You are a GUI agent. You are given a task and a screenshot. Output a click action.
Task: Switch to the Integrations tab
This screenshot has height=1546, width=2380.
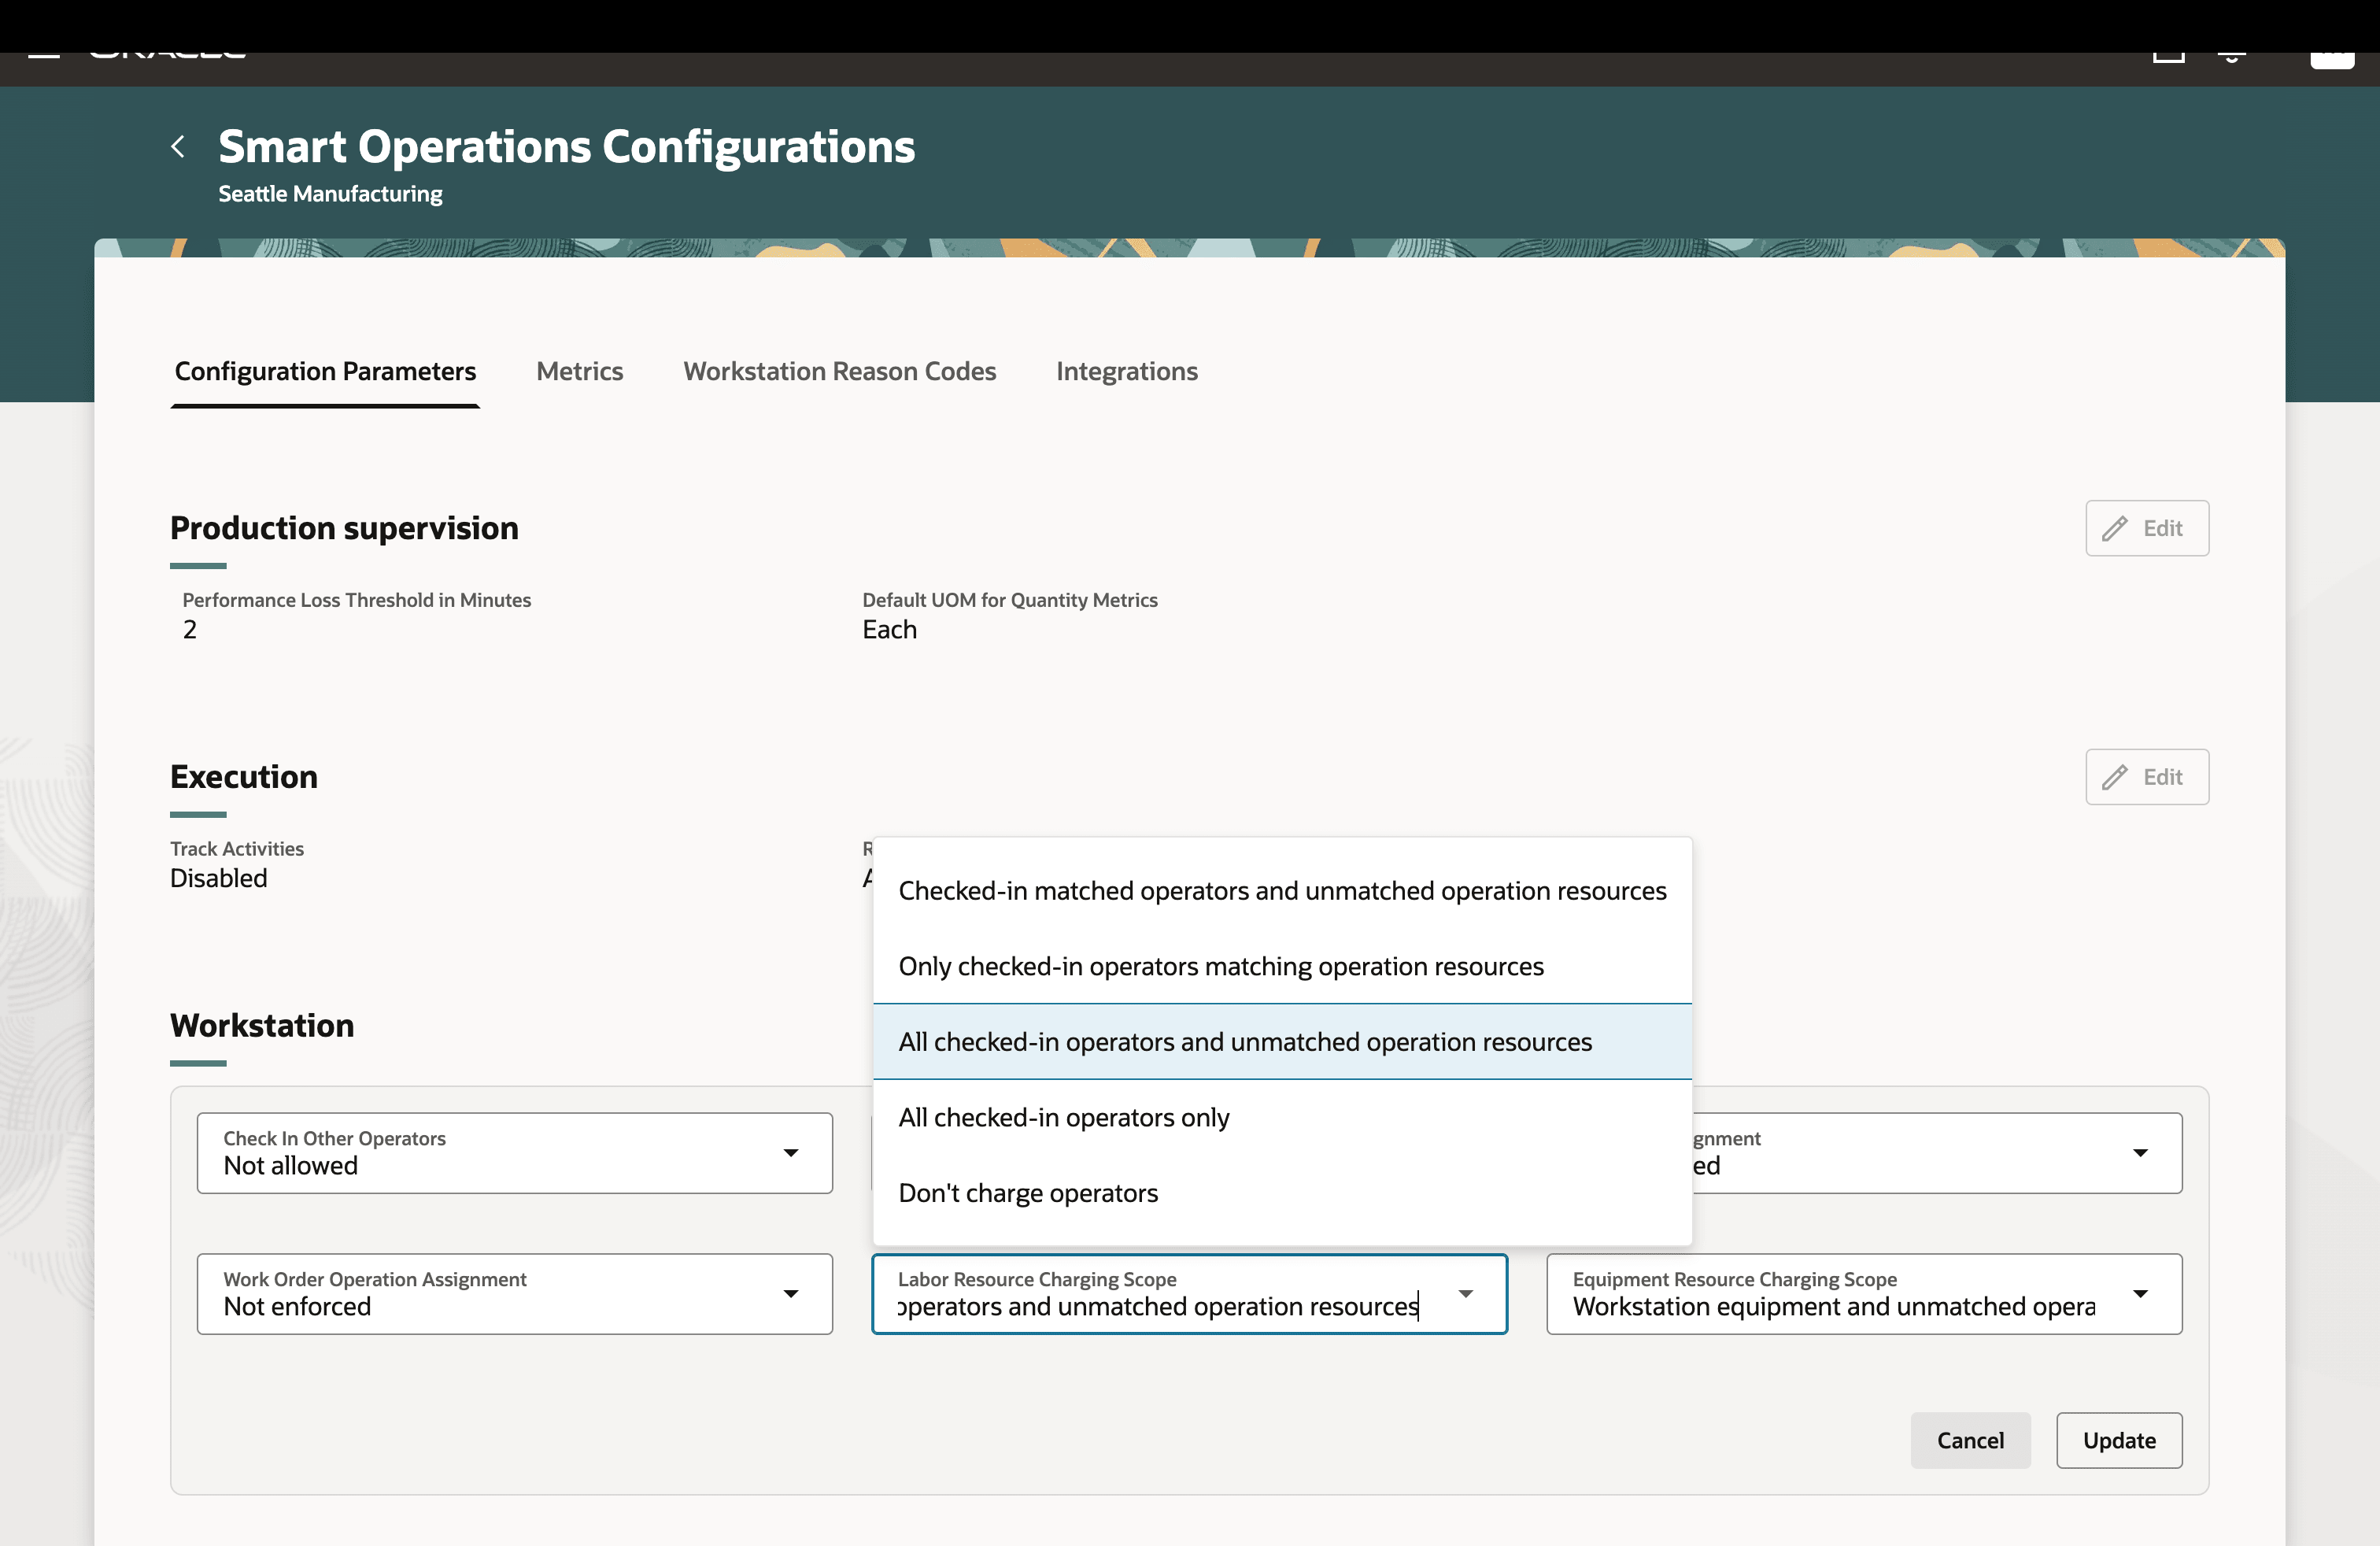tap(1127, 372)
